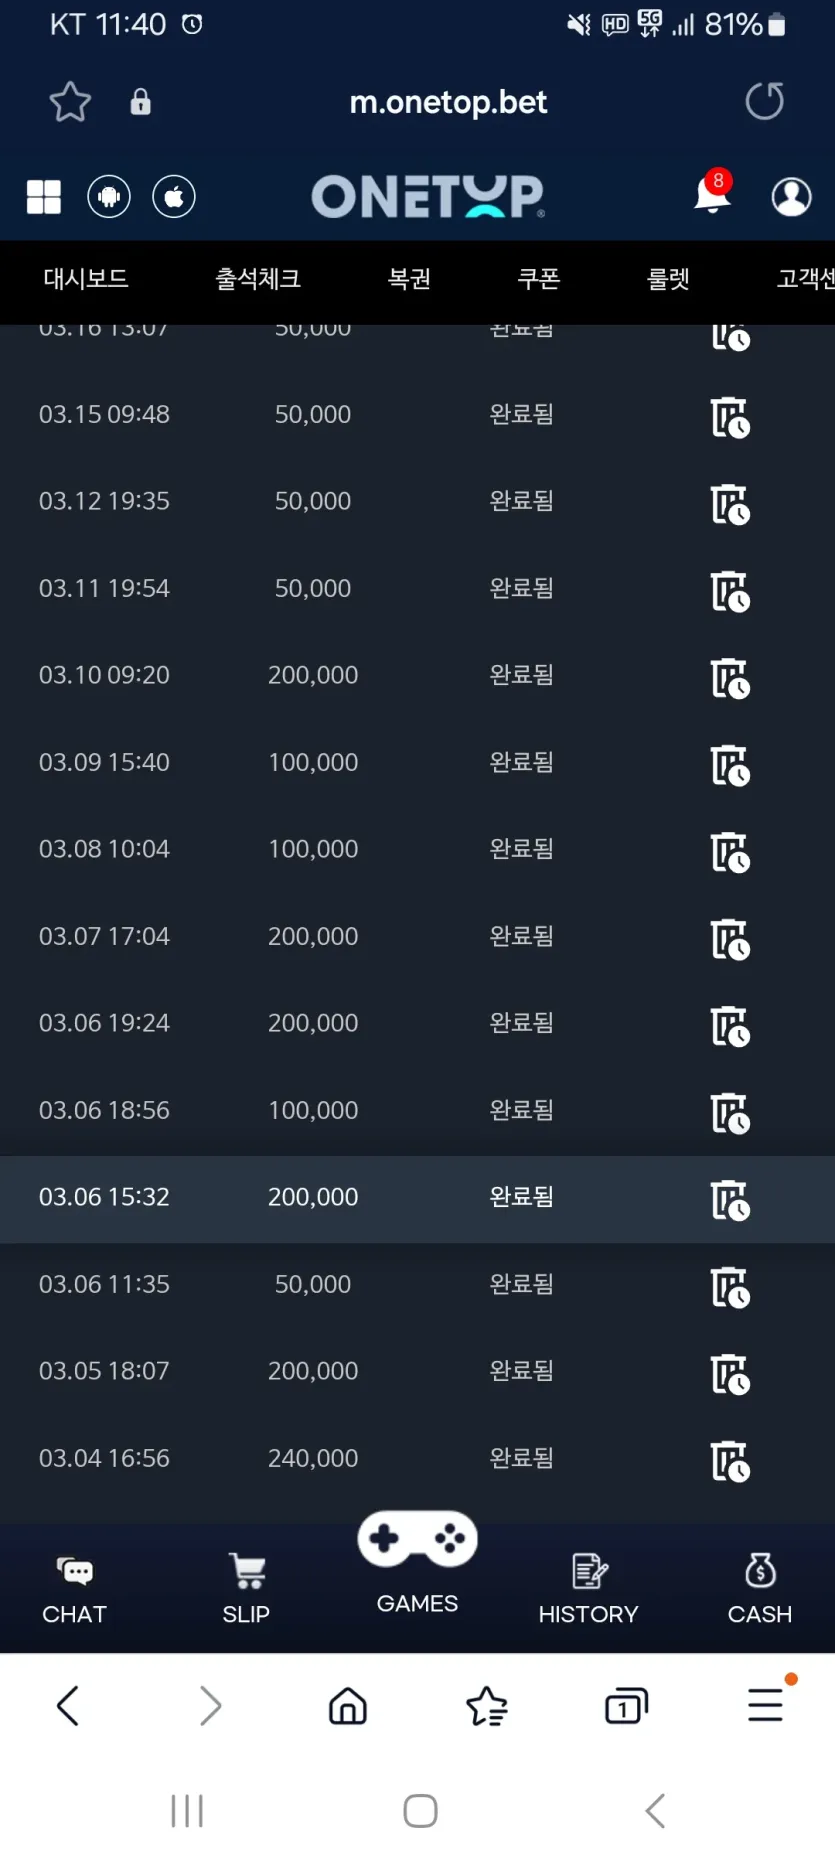Open the user profile icon
This screenshot has width=835, height=1862.
tap(791, 197)
